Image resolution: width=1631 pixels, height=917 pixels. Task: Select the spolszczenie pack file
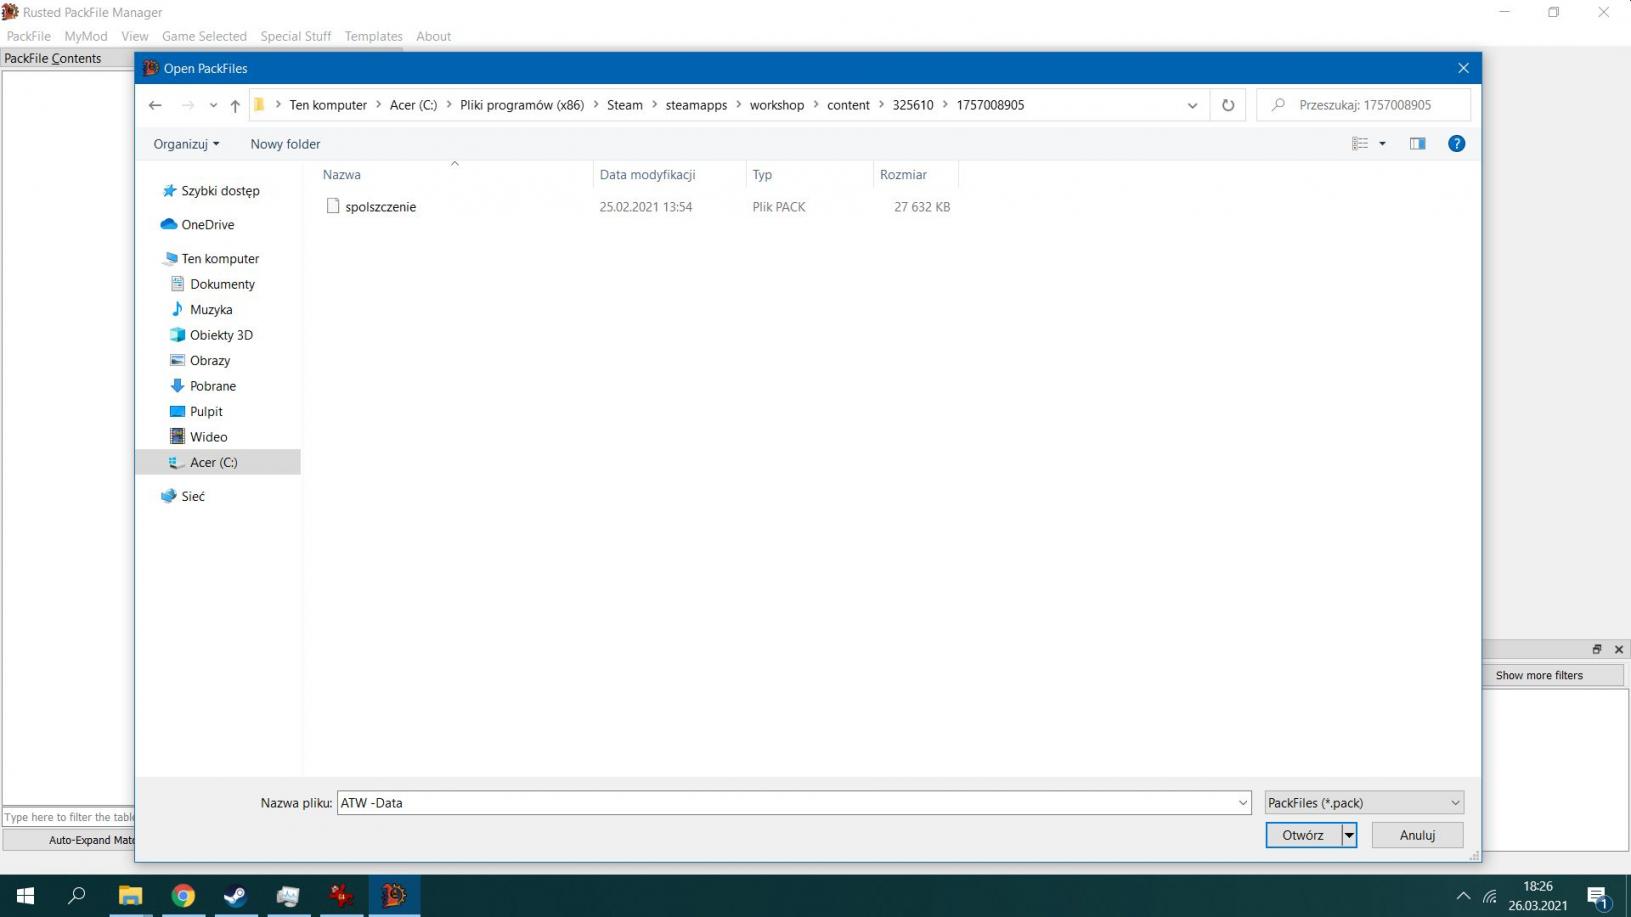[x=380, y=207]
